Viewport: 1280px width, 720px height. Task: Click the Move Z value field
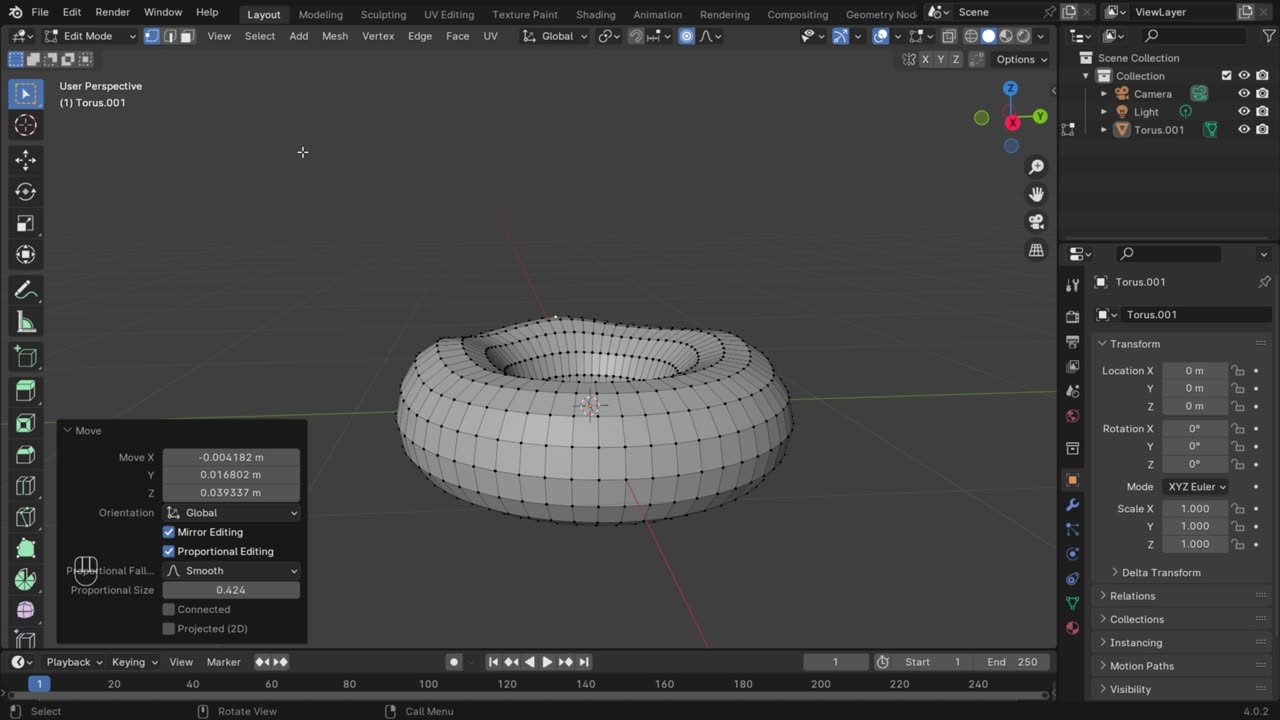(x=231, y=493)
